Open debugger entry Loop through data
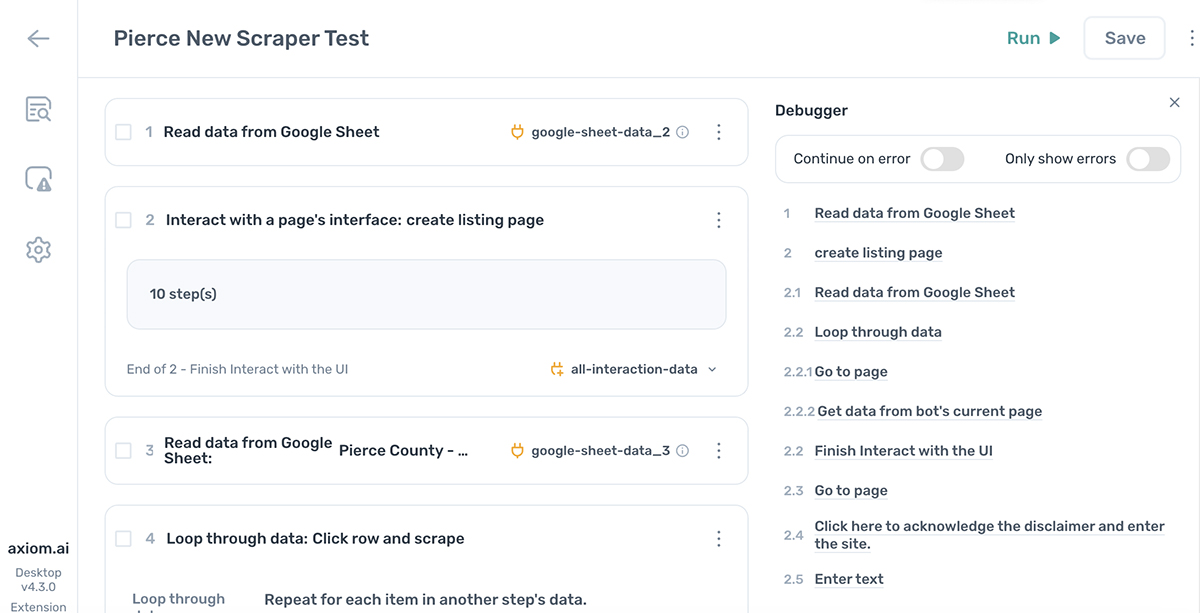This screenshot has width=1200, height=613. coord(878,332)
